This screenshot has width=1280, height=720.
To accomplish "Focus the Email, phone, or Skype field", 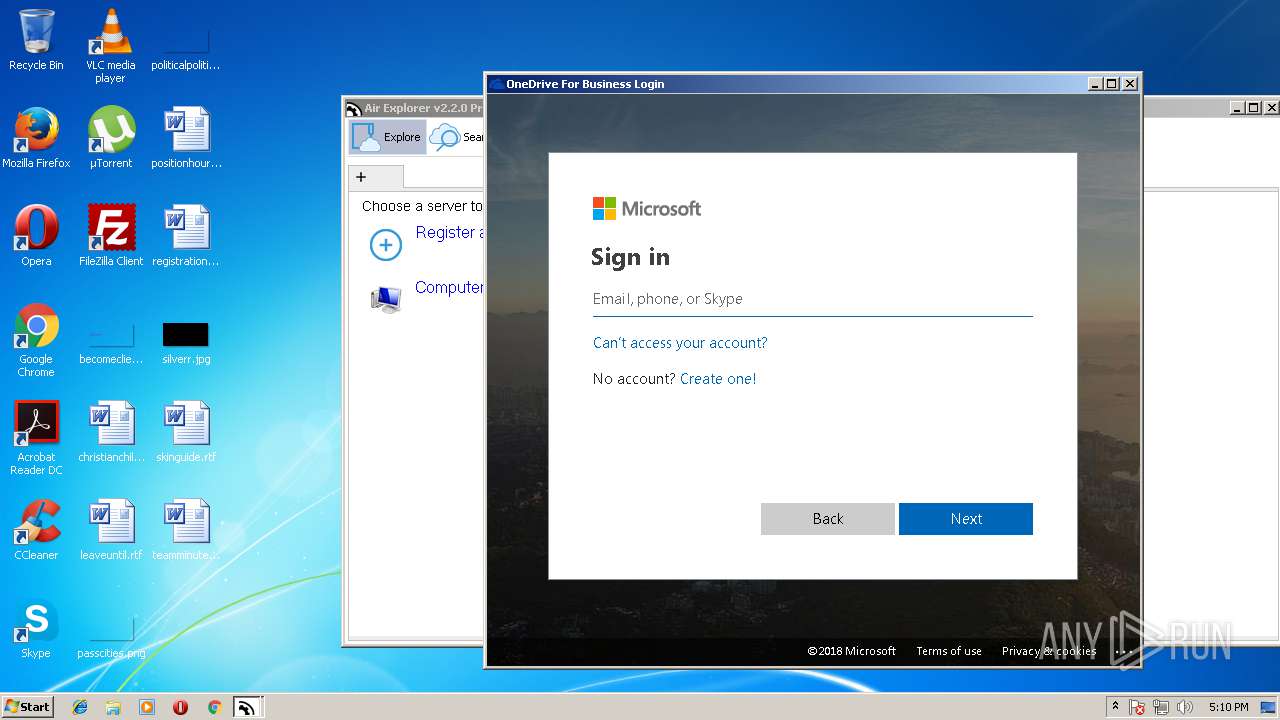I will pos(812,299).
